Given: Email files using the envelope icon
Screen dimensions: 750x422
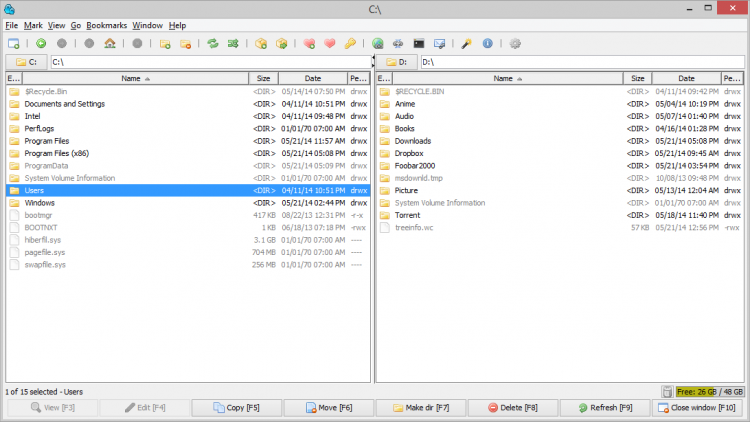Looking at the screenshot, I should coord(440,44).
